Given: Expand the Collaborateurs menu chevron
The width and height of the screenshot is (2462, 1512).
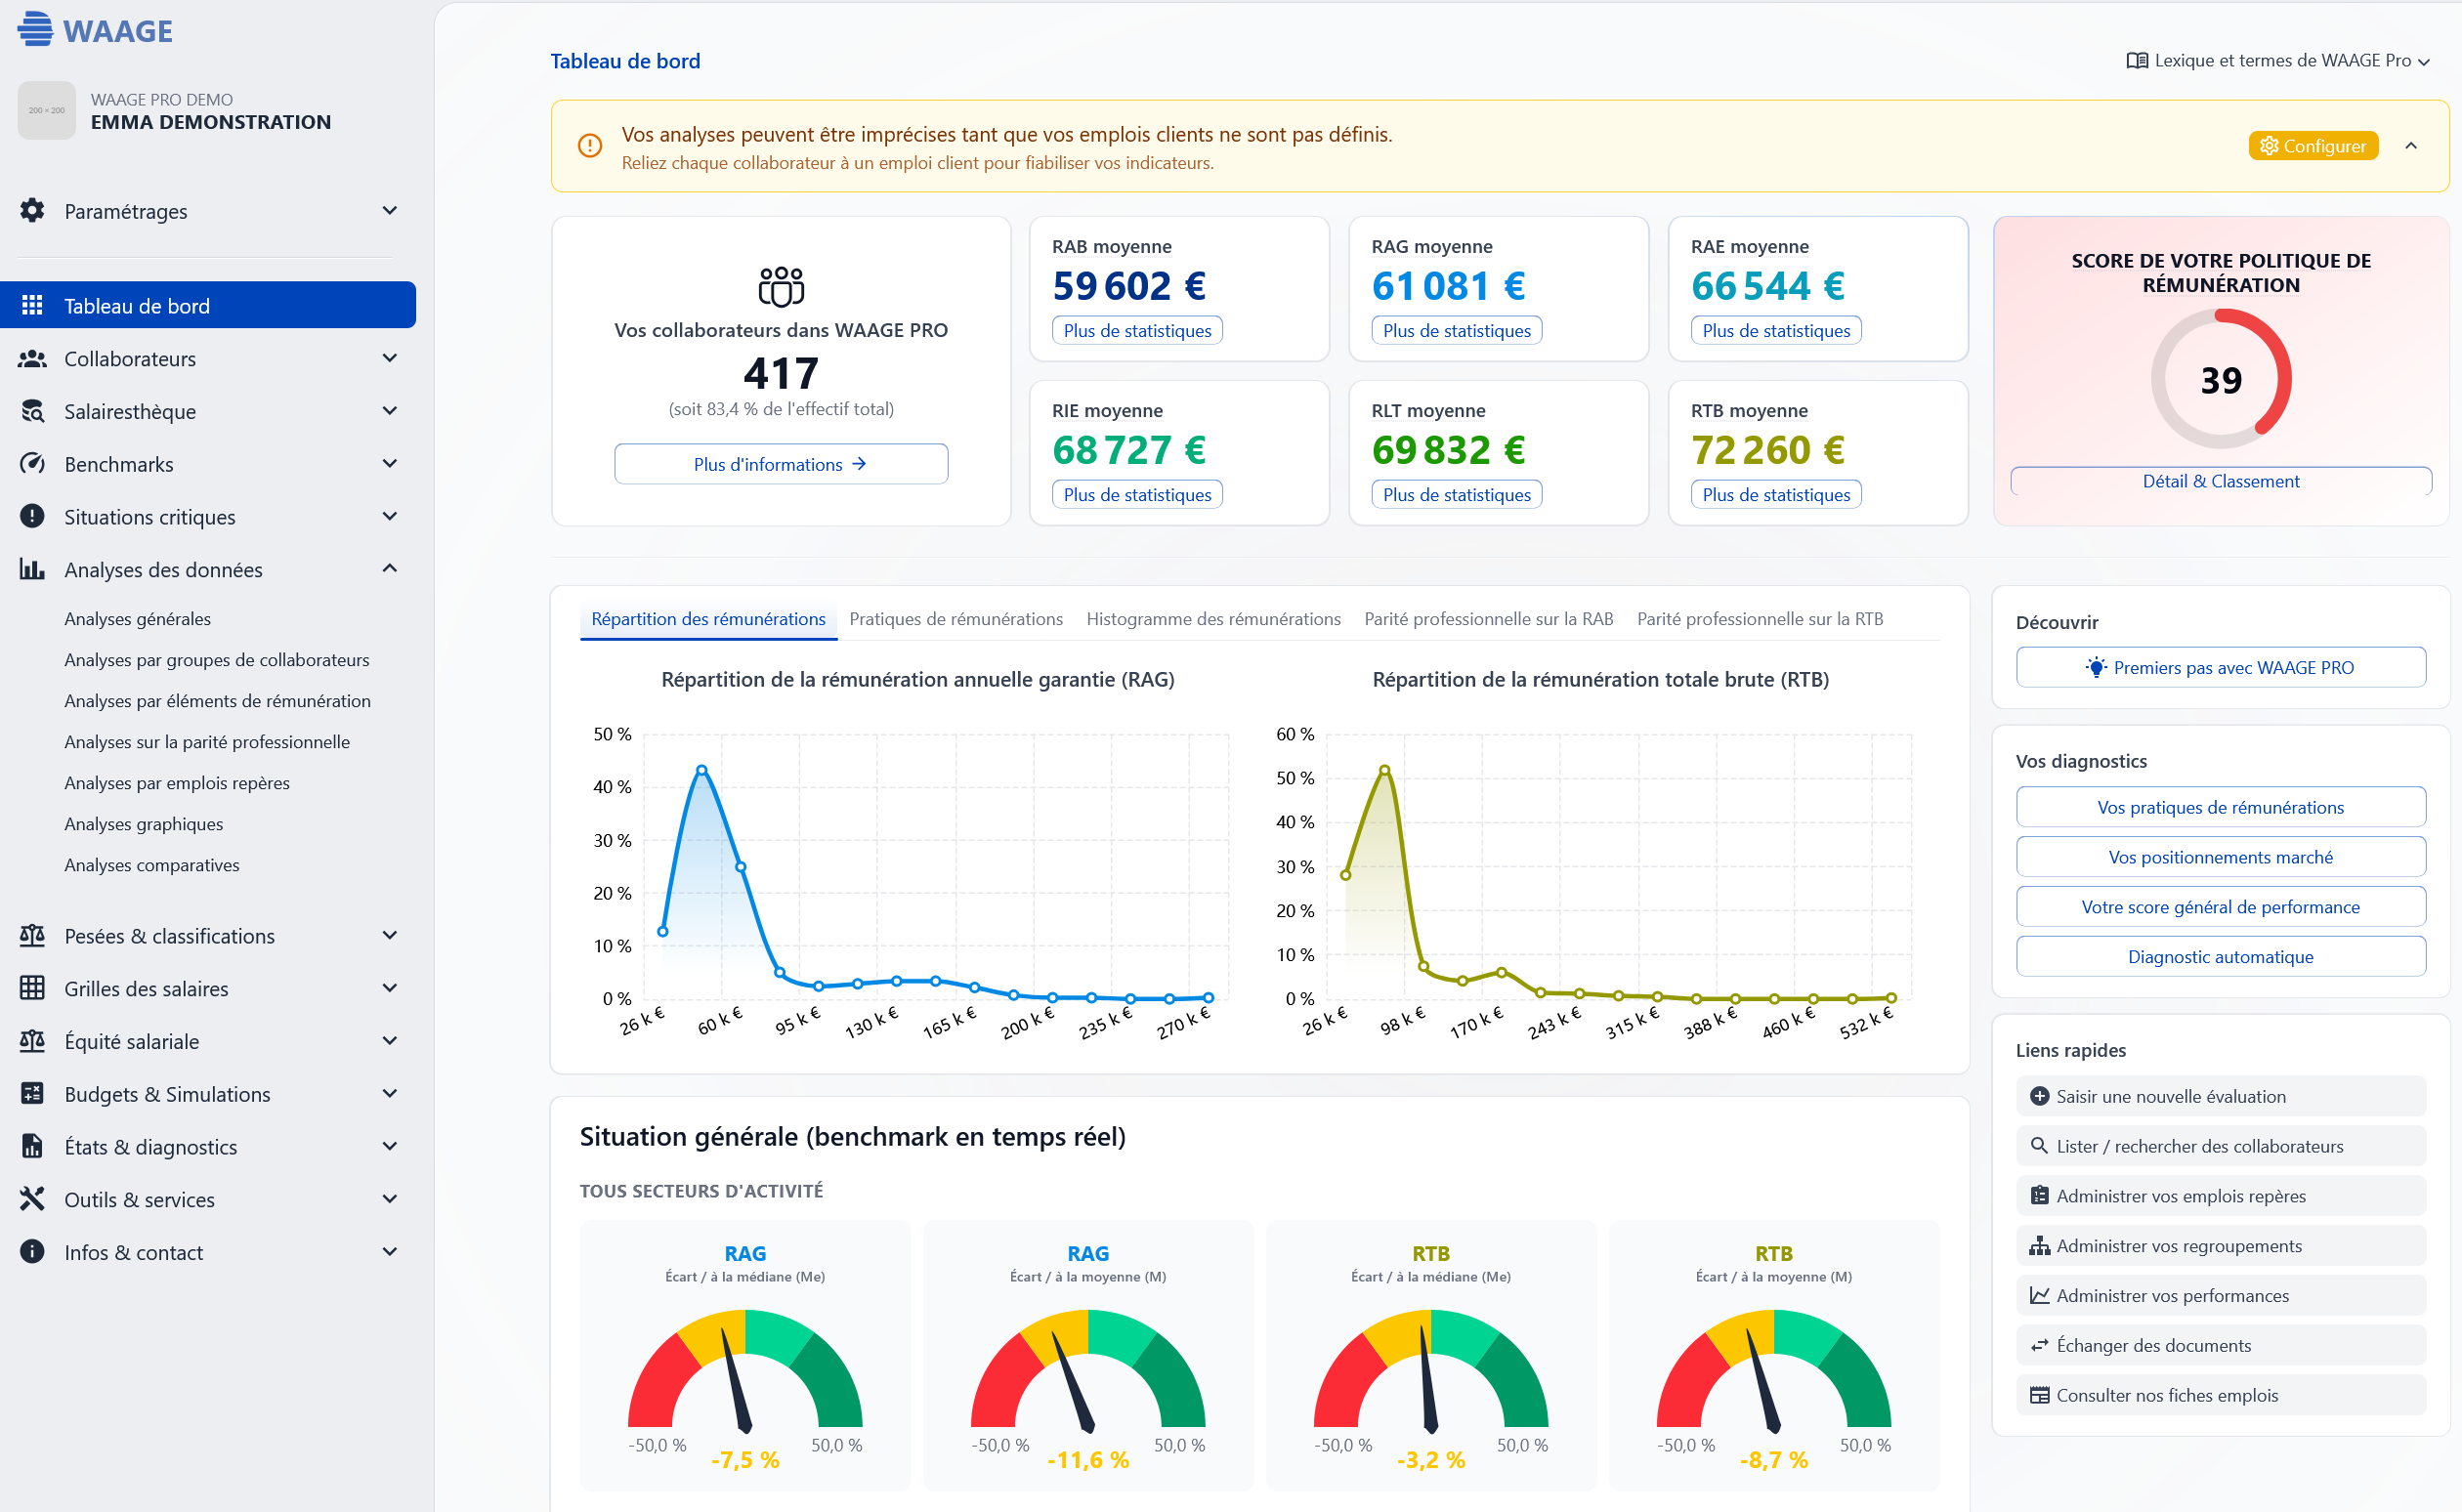Looking at the screenshot, I should click(x=390, y=358).
